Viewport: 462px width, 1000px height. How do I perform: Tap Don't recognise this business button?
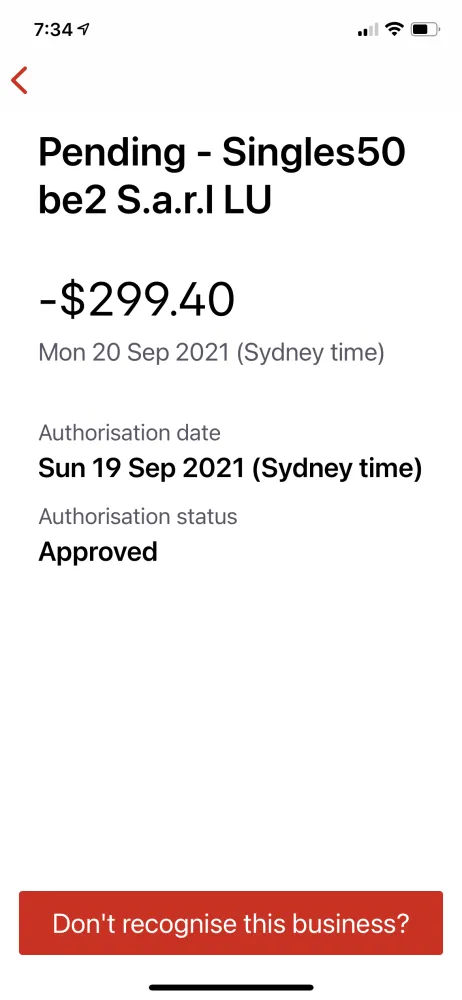pos(231,923)
